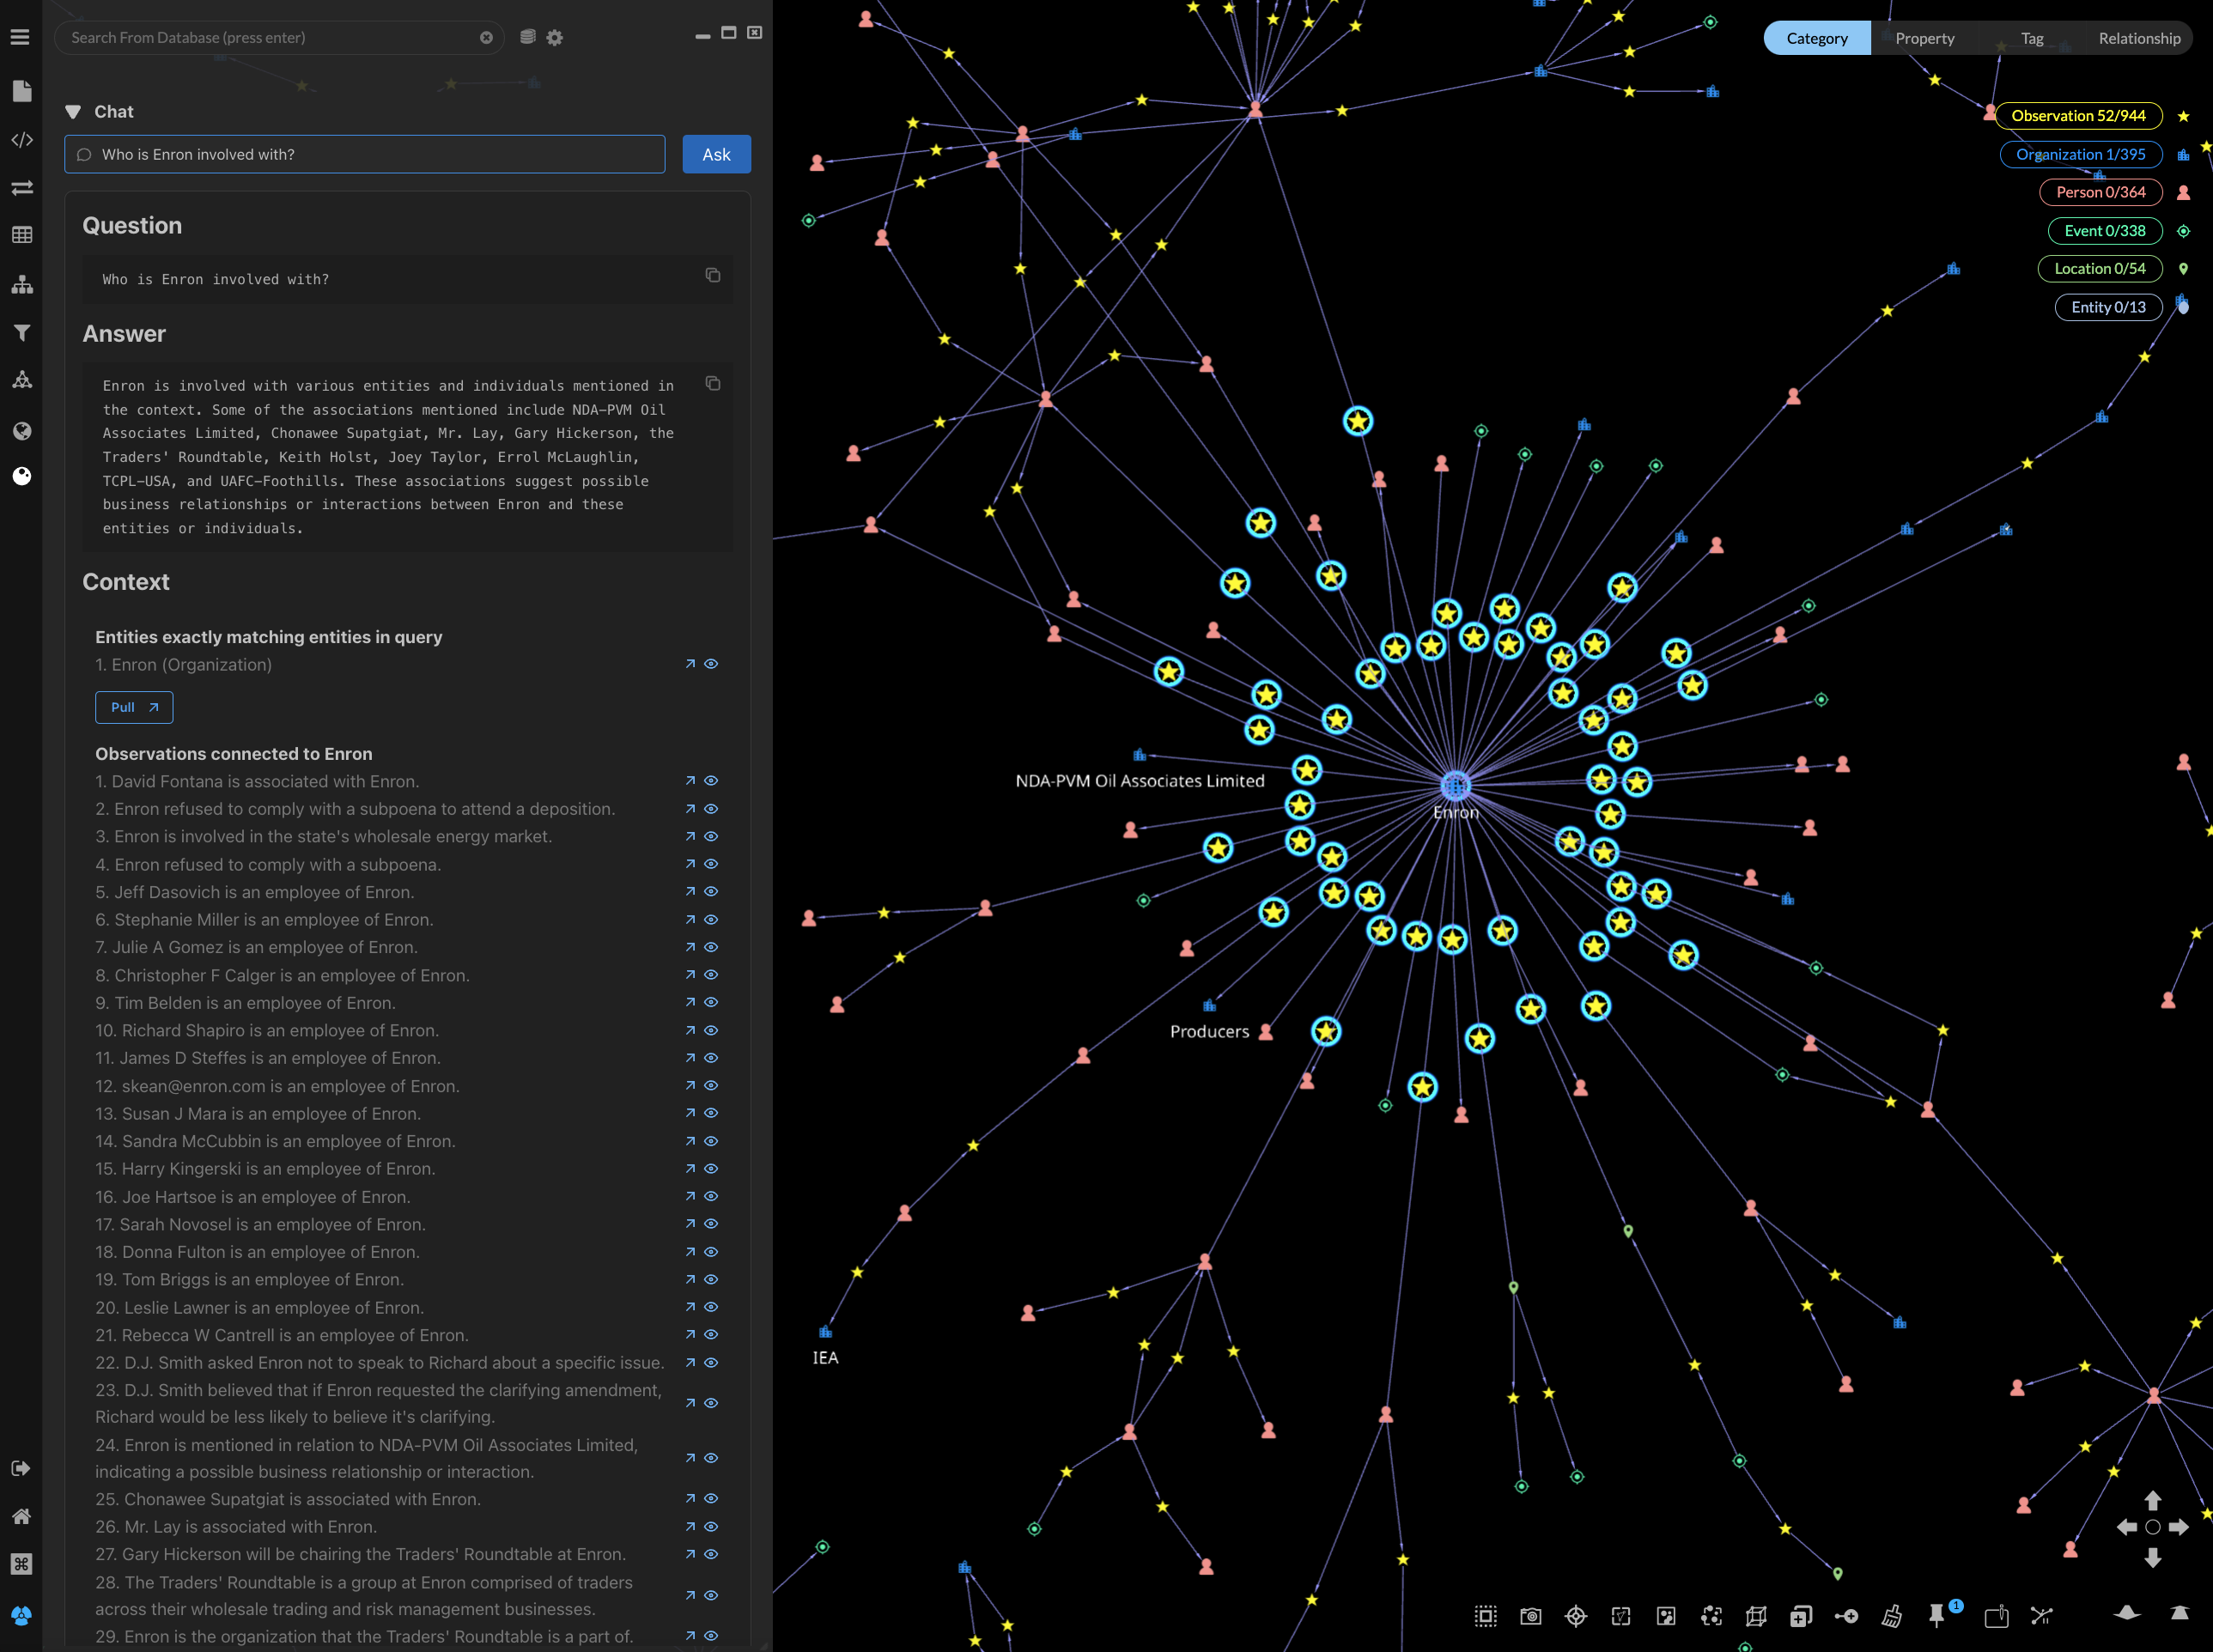Switch to the Category tab

click(x=1817, y=38)
